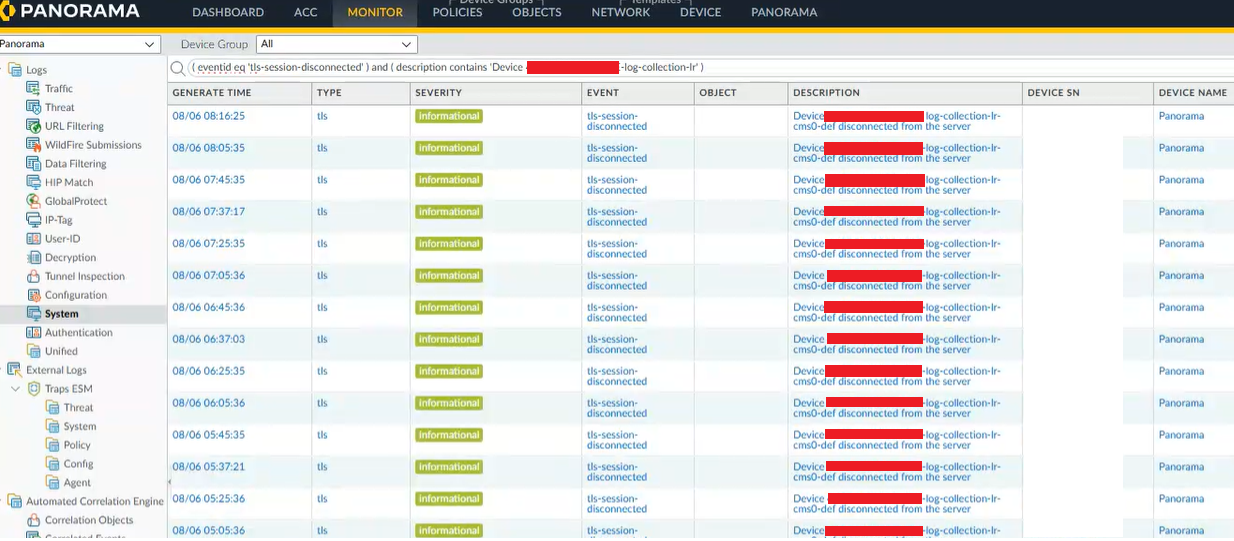Open the Device Group All dropdown
This screenshot has height=541, width=1234.
(x=336, y=44)
